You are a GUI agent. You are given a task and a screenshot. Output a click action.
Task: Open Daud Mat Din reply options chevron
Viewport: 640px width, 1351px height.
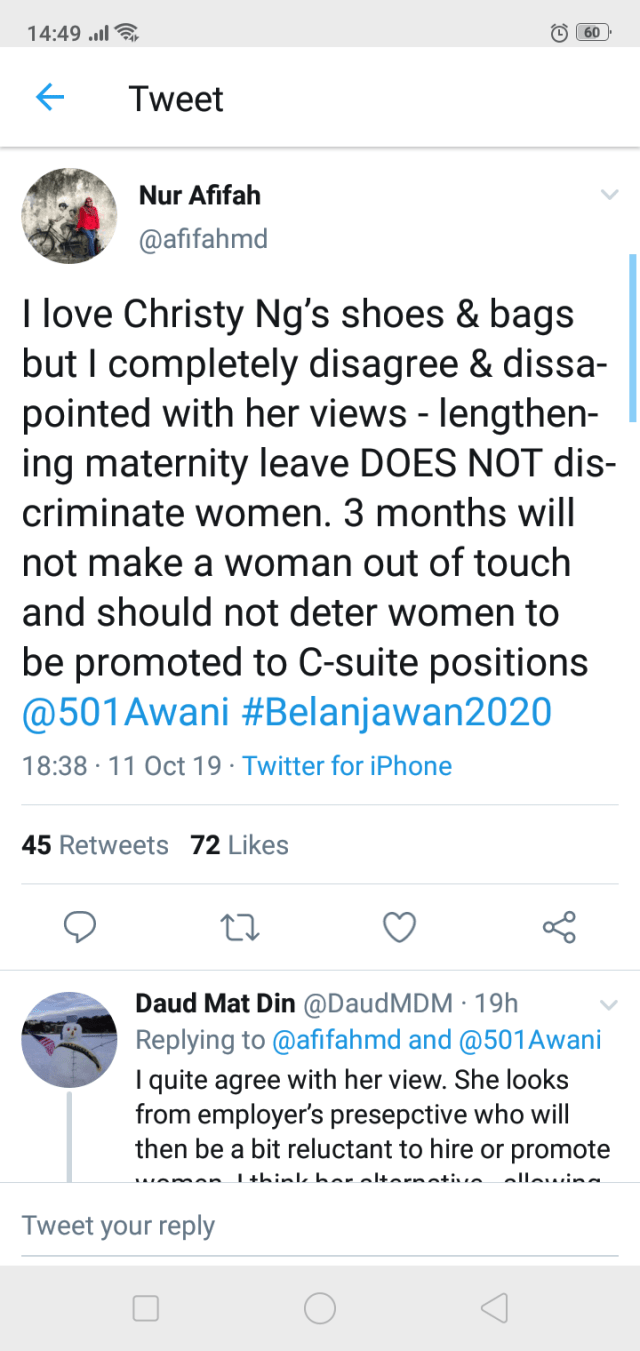click(609, 1004)
